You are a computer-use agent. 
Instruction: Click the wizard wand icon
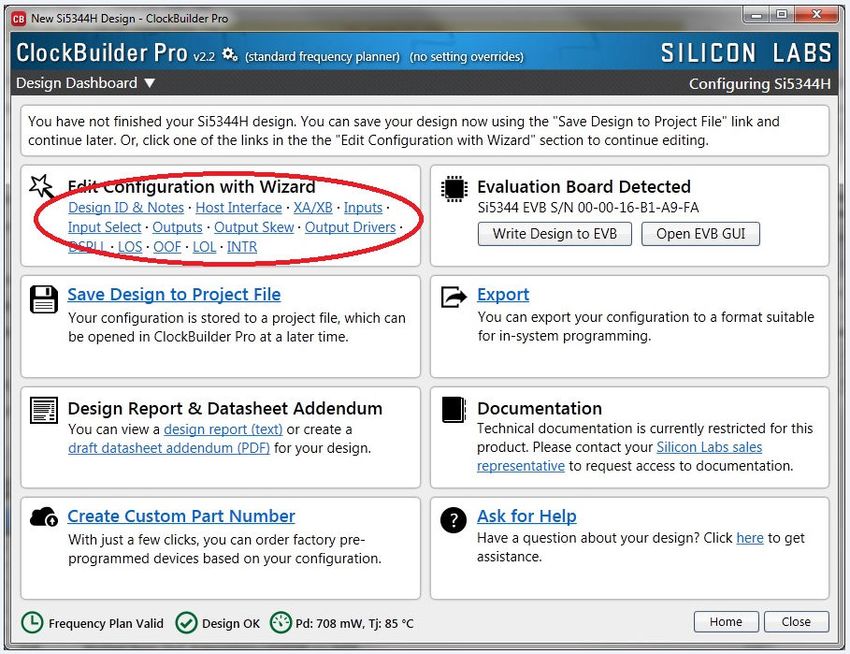(41, 187)
